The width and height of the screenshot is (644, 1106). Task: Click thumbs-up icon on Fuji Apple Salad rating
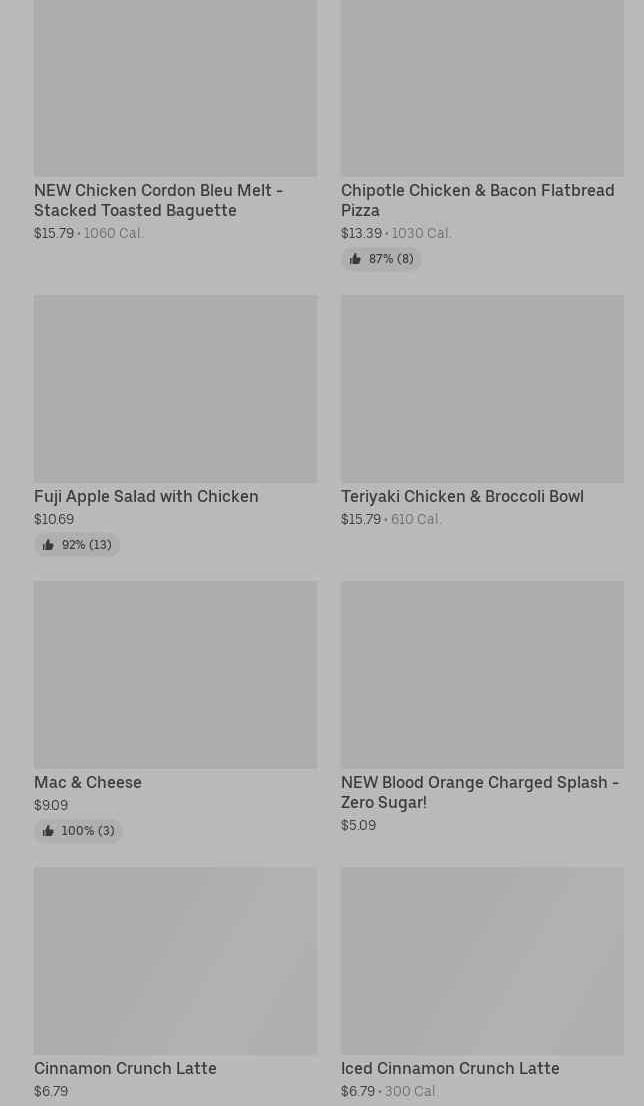[x=48, y=545]
